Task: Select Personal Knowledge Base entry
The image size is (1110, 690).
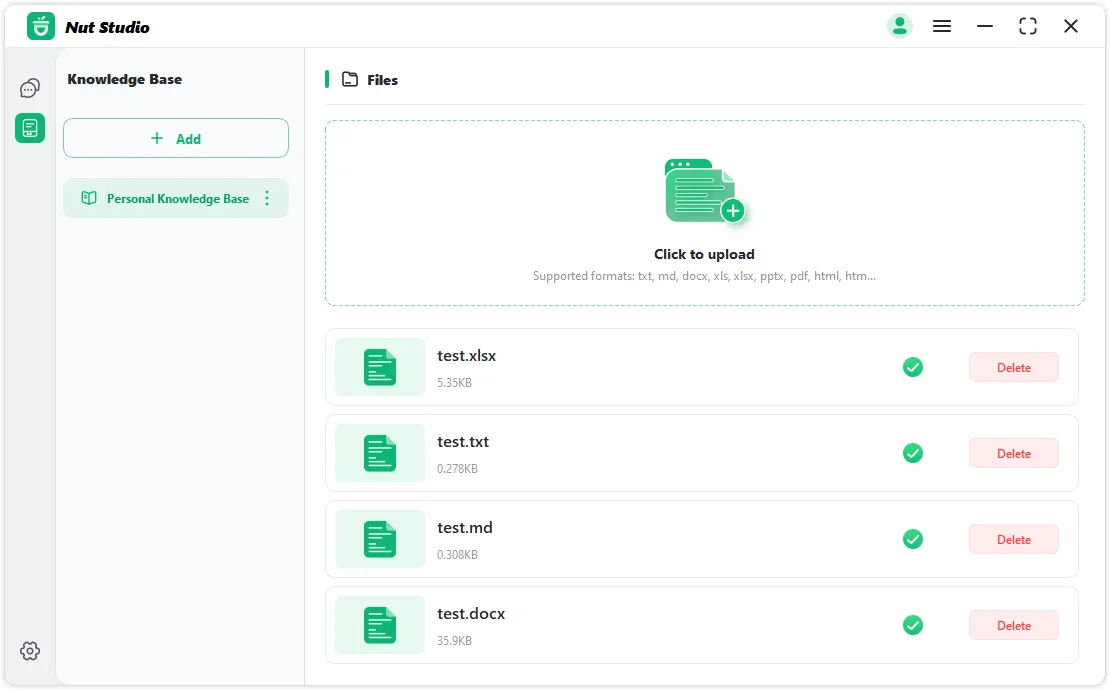Action: coord(176,198)
